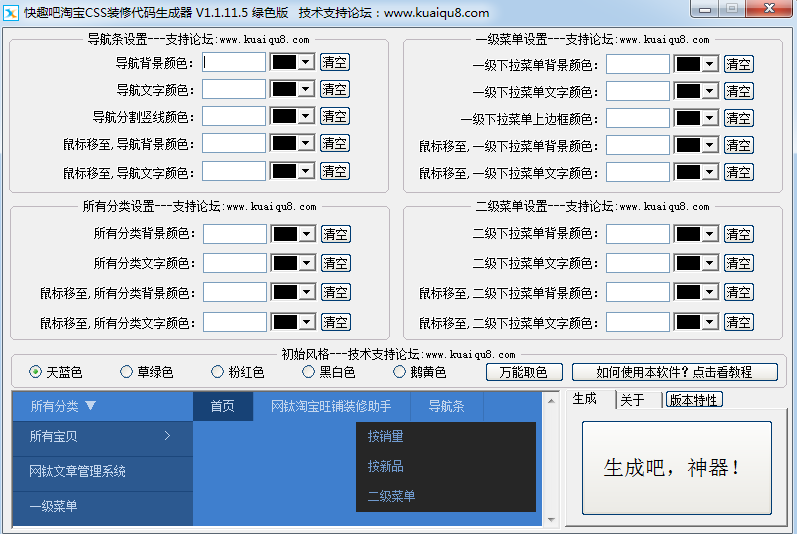
Task: Select the 粉红色 style option
Action: pyautogui.click(x=218, y=372)
